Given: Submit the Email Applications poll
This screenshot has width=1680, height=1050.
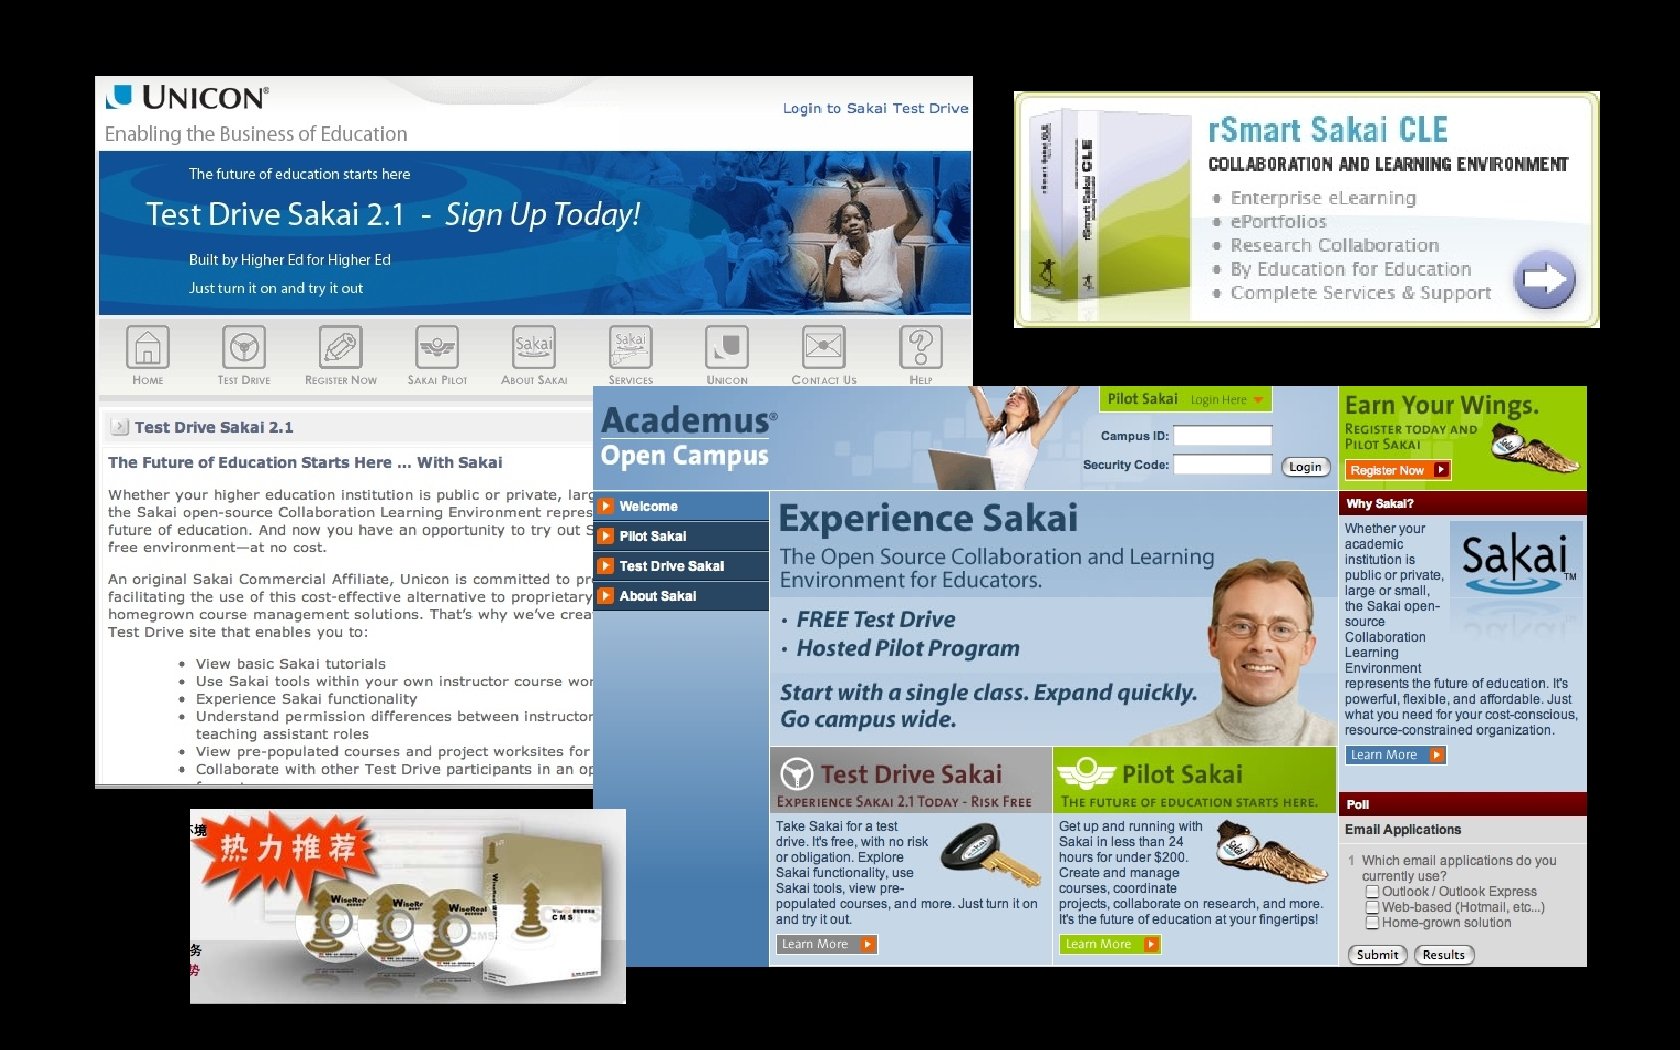Looking at the screenshot, I should [x=1377, y=955].
